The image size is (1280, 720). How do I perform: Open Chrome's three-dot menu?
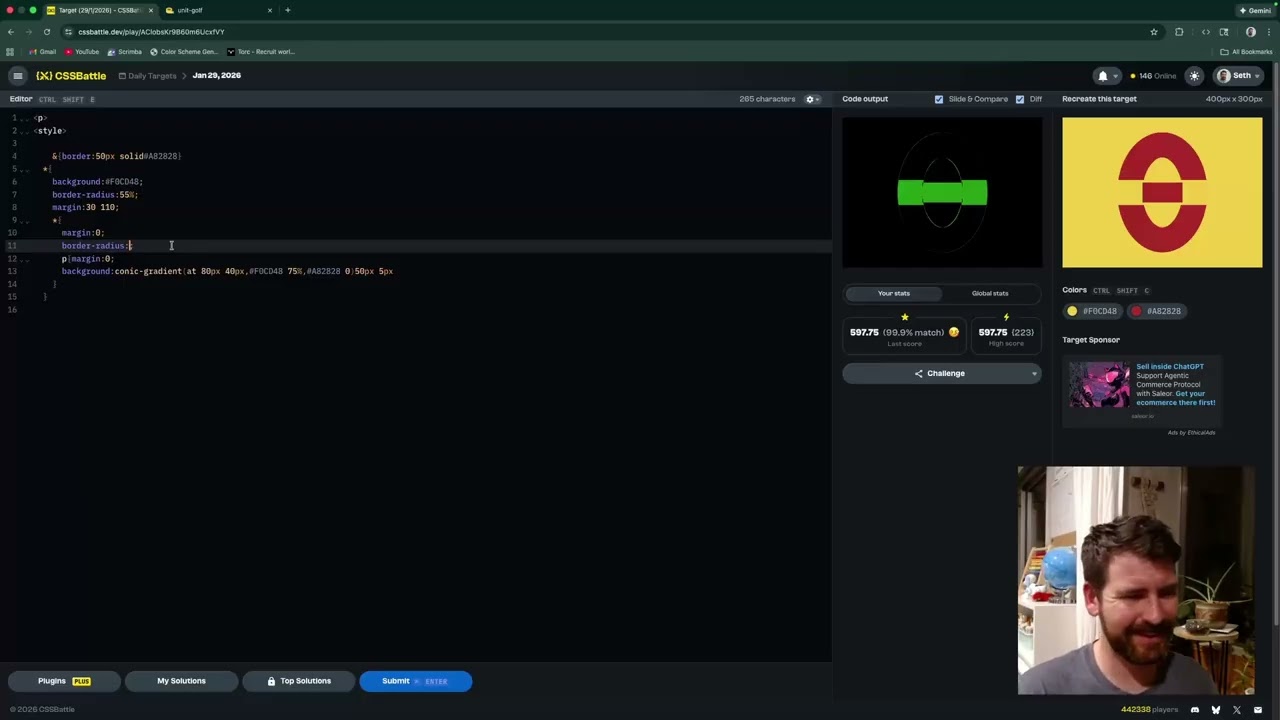pyautogui.click(x=1268, y=32)
